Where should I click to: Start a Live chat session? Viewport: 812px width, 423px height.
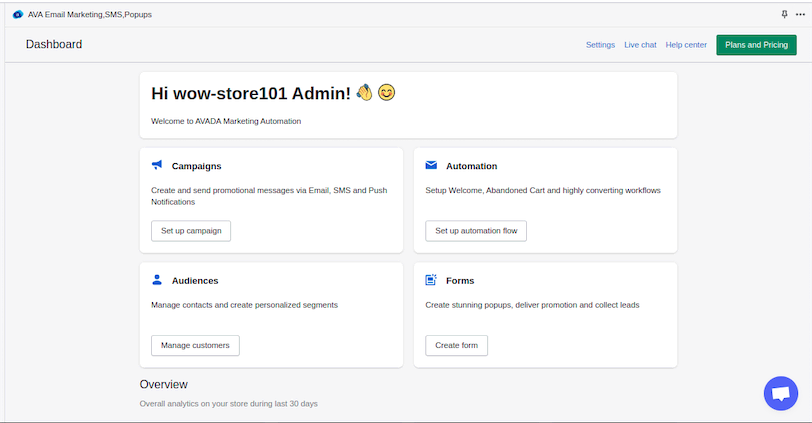click(640, 45)
